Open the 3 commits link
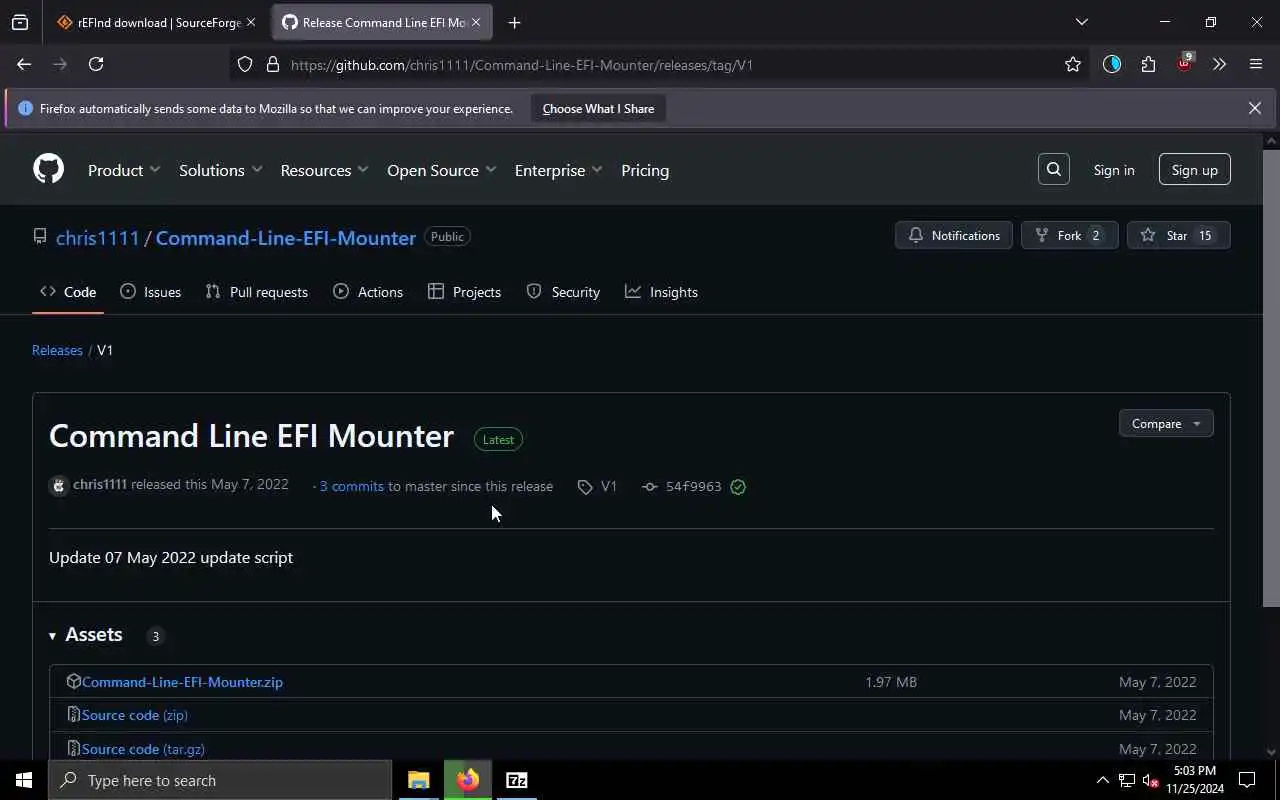The width and height of the screenshot is (1280, 800). 352,486
